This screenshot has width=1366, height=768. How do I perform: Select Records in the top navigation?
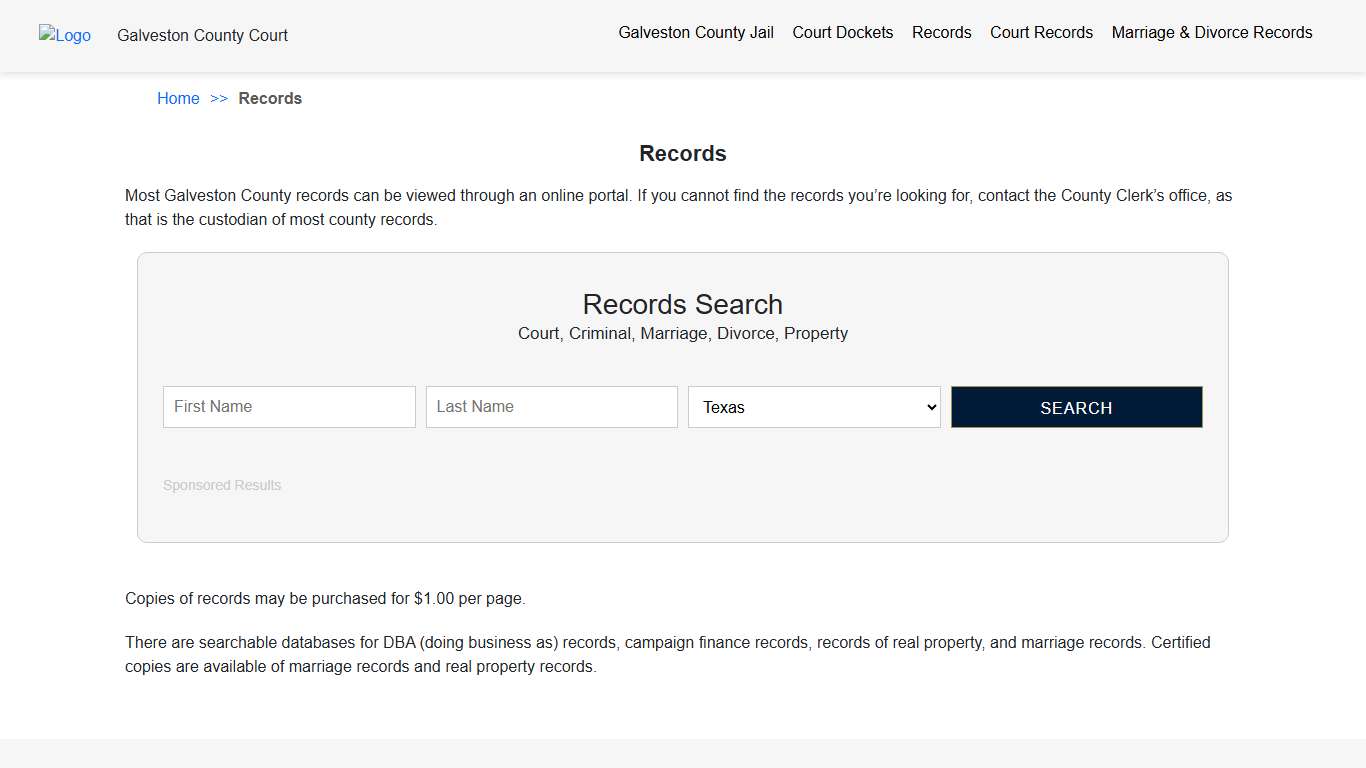point(941,32)
